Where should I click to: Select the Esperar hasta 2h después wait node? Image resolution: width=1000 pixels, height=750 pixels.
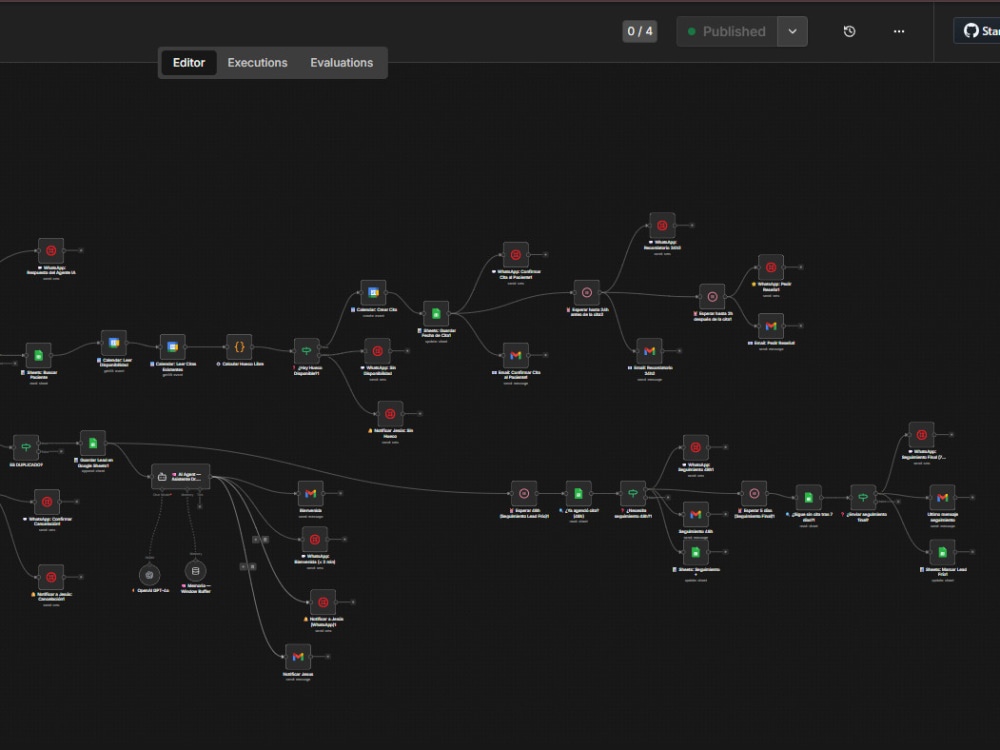712,297
